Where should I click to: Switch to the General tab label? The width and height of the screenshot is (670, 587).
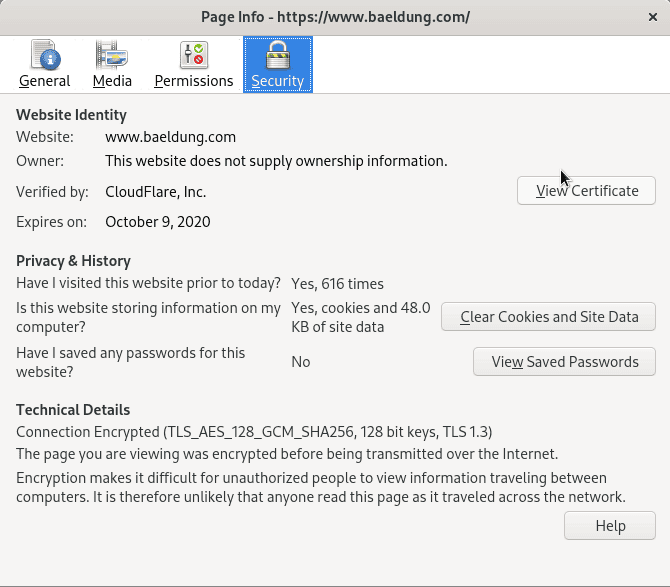click(44, 81)
